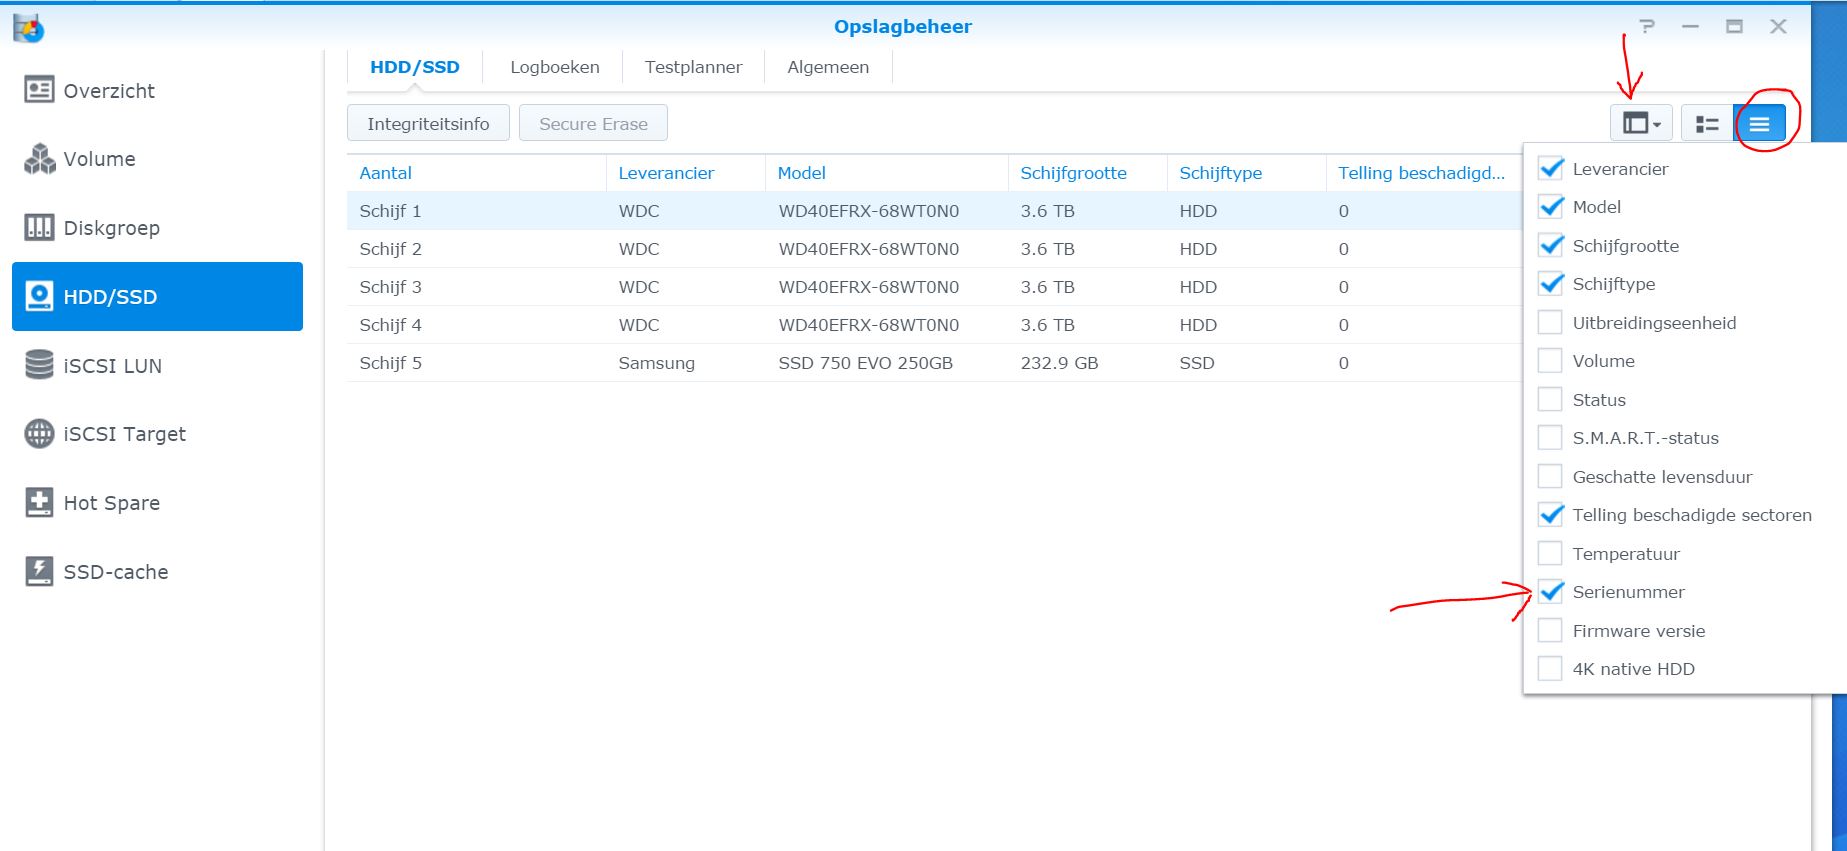1847x851 pixels.
Task: Sort by Telling beschadigd... column header
Action: (1424, 173)
